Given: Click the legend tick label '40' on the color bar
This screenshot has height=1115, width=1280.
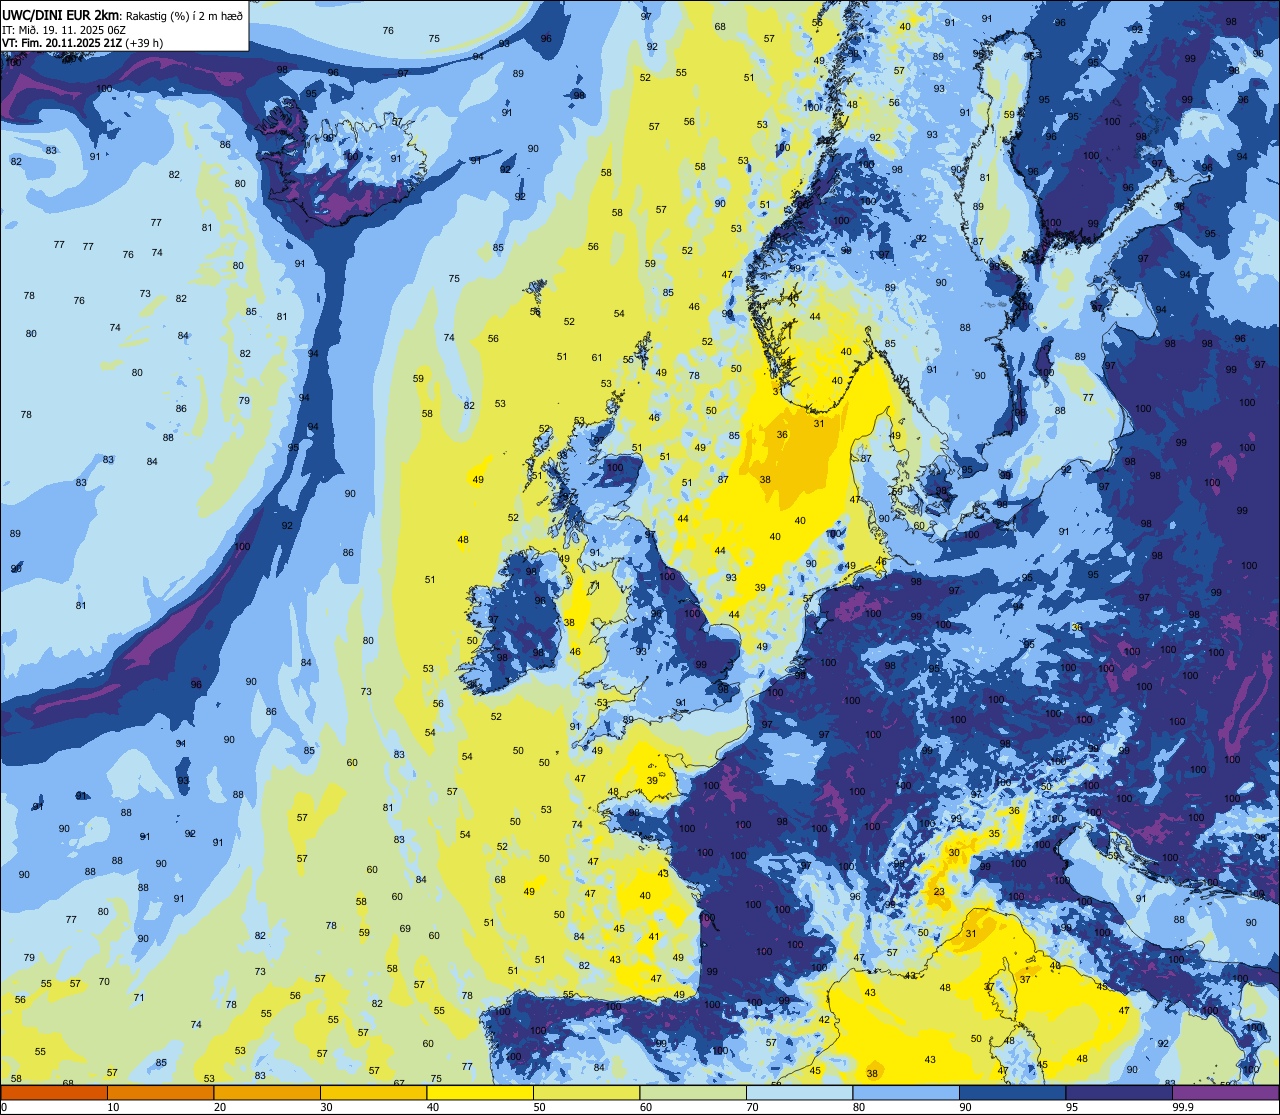Looking at the screenshot, I should (x=433, y=1107).
